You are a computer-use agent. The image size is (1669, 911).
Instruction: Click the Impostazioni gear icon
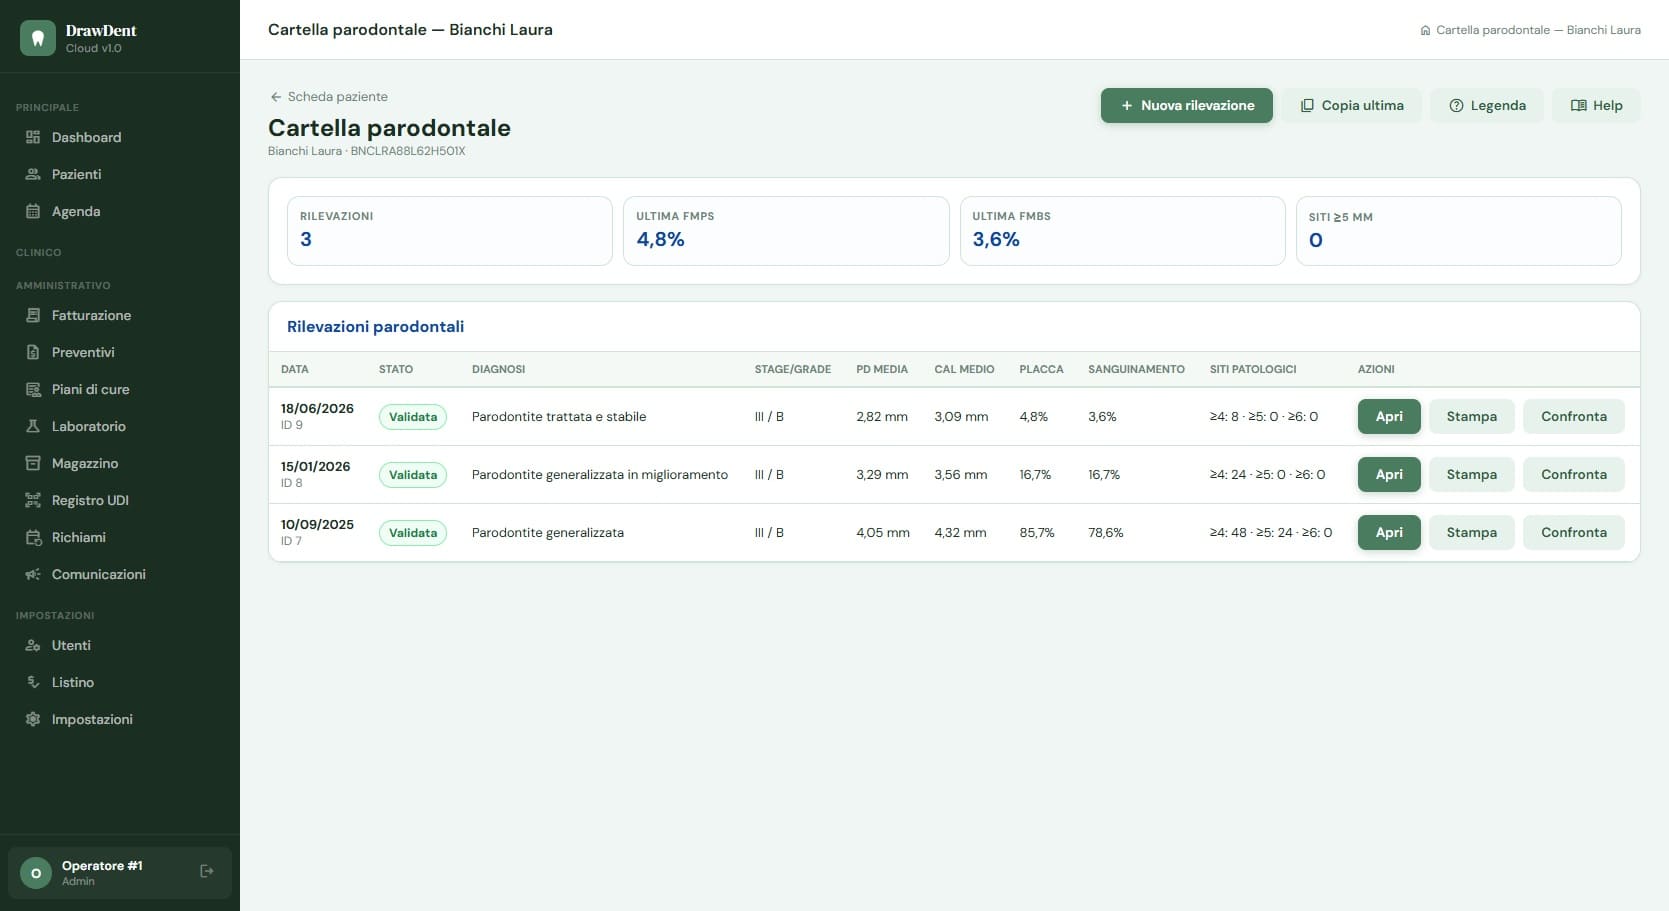(33, 719)
